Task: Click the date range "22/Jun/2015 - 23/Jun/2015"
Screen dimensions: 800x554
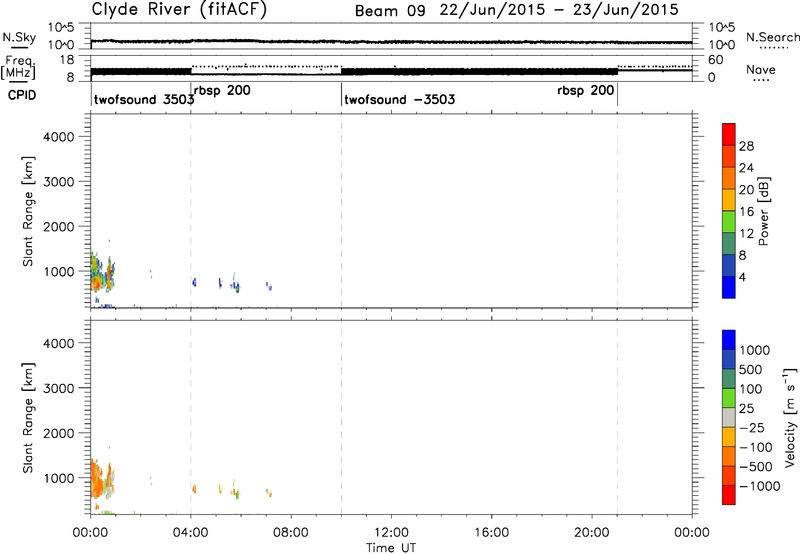Action: coord(559,10)
